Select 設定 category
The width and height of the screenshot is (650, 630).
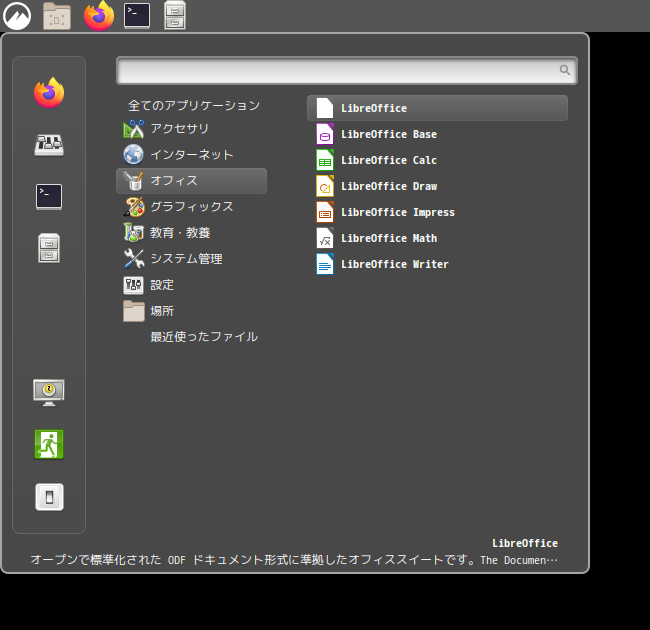192,285
